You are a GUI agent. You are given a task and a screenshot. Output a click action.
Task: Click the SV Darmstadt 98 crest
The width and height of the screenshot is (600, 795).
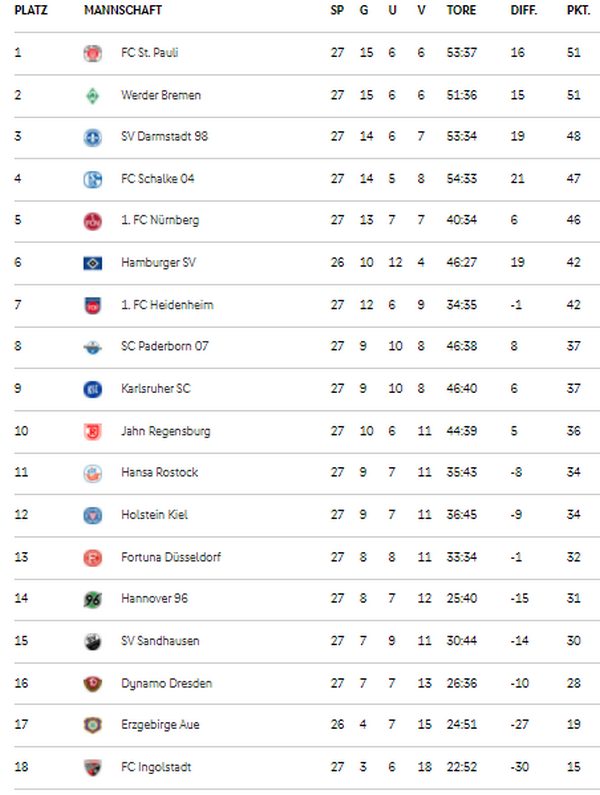92,137
